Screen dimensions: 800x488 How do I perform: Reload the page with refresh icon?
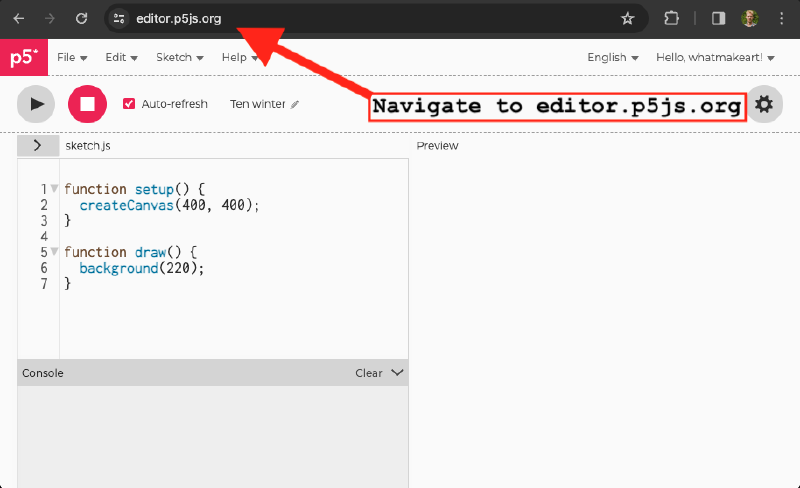81,19
